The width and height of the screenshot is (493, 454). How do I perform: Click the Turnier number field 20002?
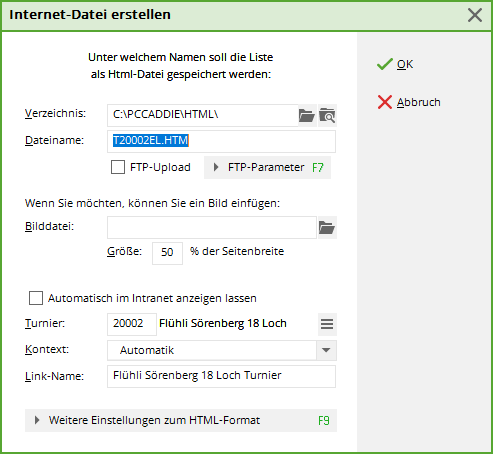coord(132,324)
